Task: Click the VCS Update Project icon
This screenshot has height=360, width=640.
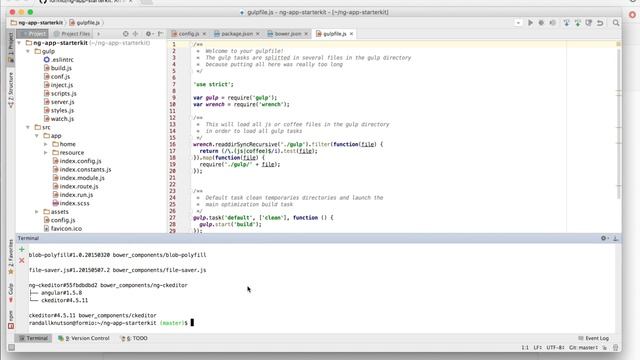Action: [567, 23]
